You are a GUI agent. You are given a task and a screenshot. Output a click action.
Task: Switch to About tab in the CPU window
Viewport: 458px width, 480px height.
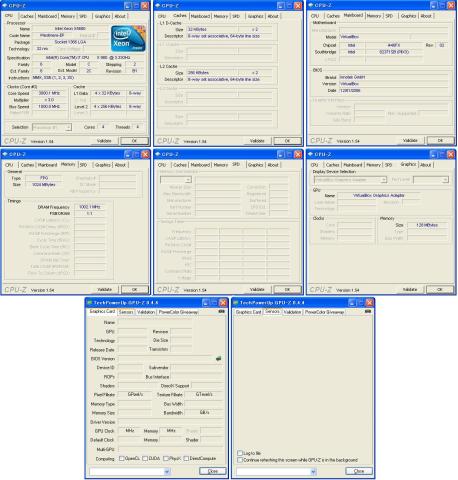120,16
